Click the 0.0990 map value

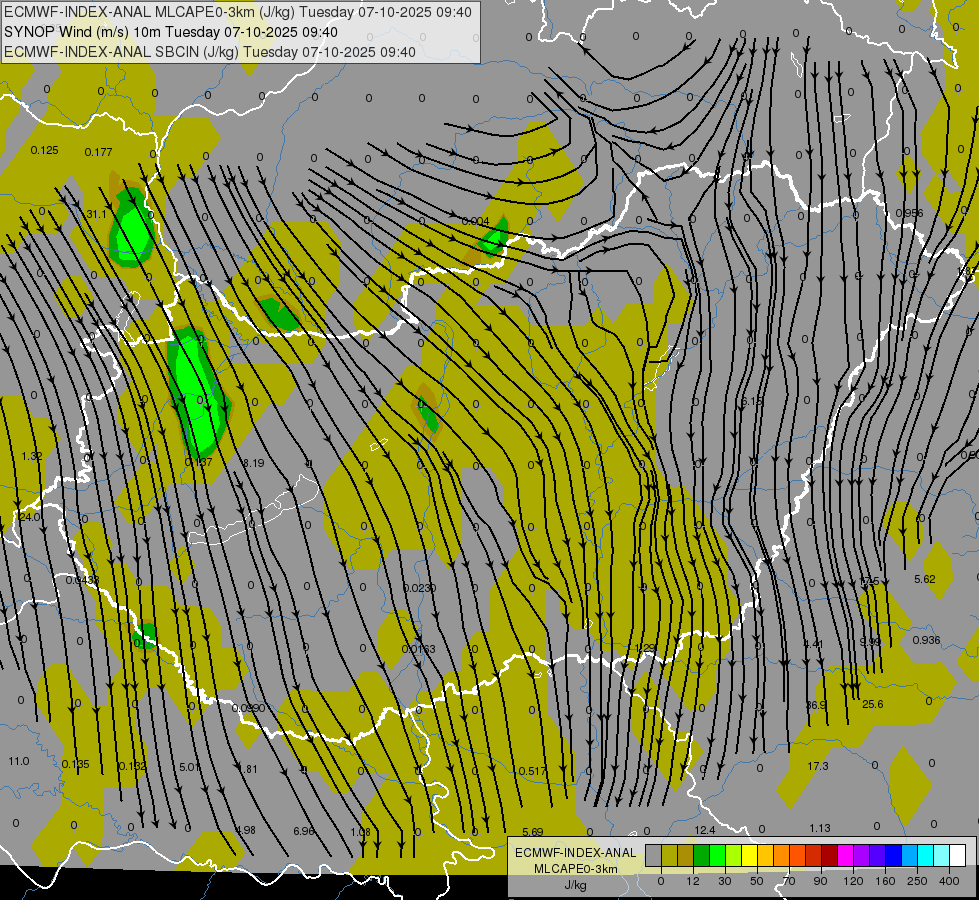coord(248,708)
